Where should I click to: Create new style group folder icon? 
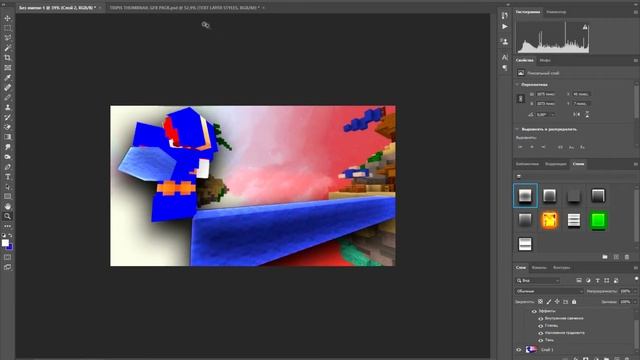(605, 257)
